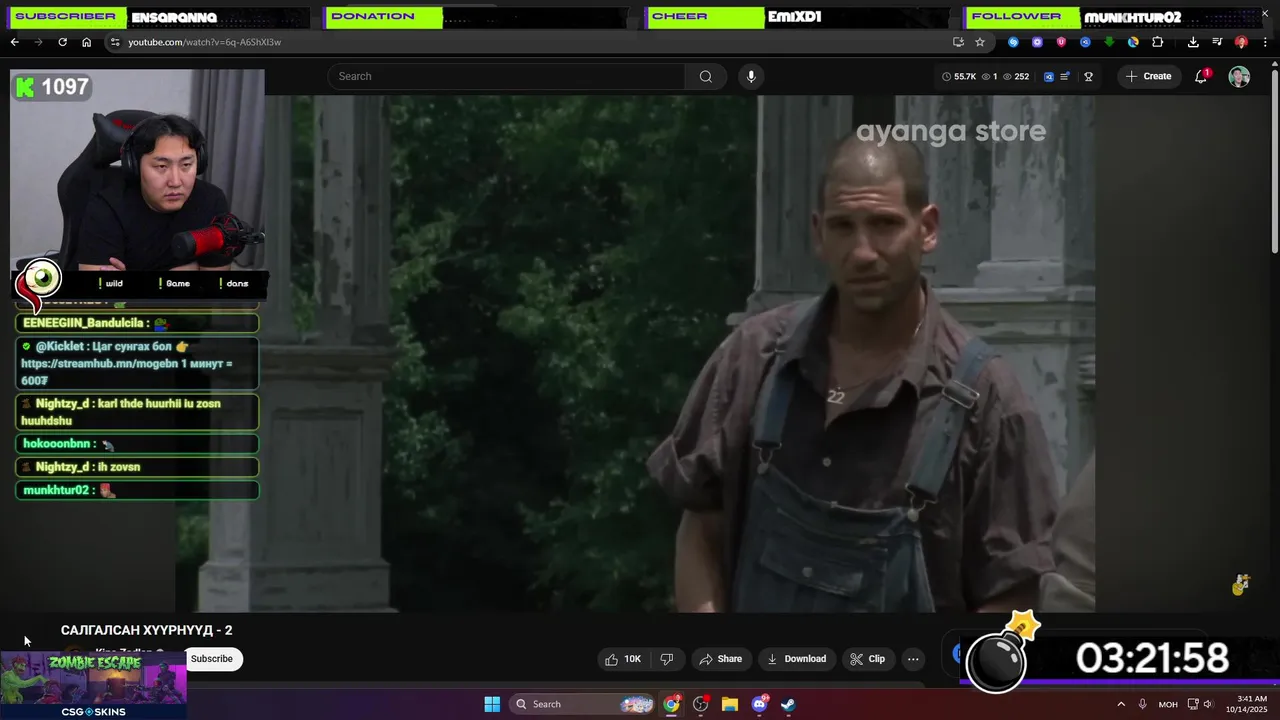Like the video with 10K likes
1280x720 pixels.
coord(622,659)
